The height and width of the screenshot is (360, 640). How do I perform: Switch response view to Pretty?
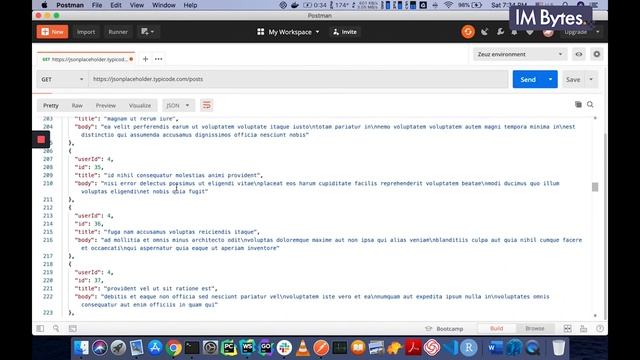pos(51,105)
